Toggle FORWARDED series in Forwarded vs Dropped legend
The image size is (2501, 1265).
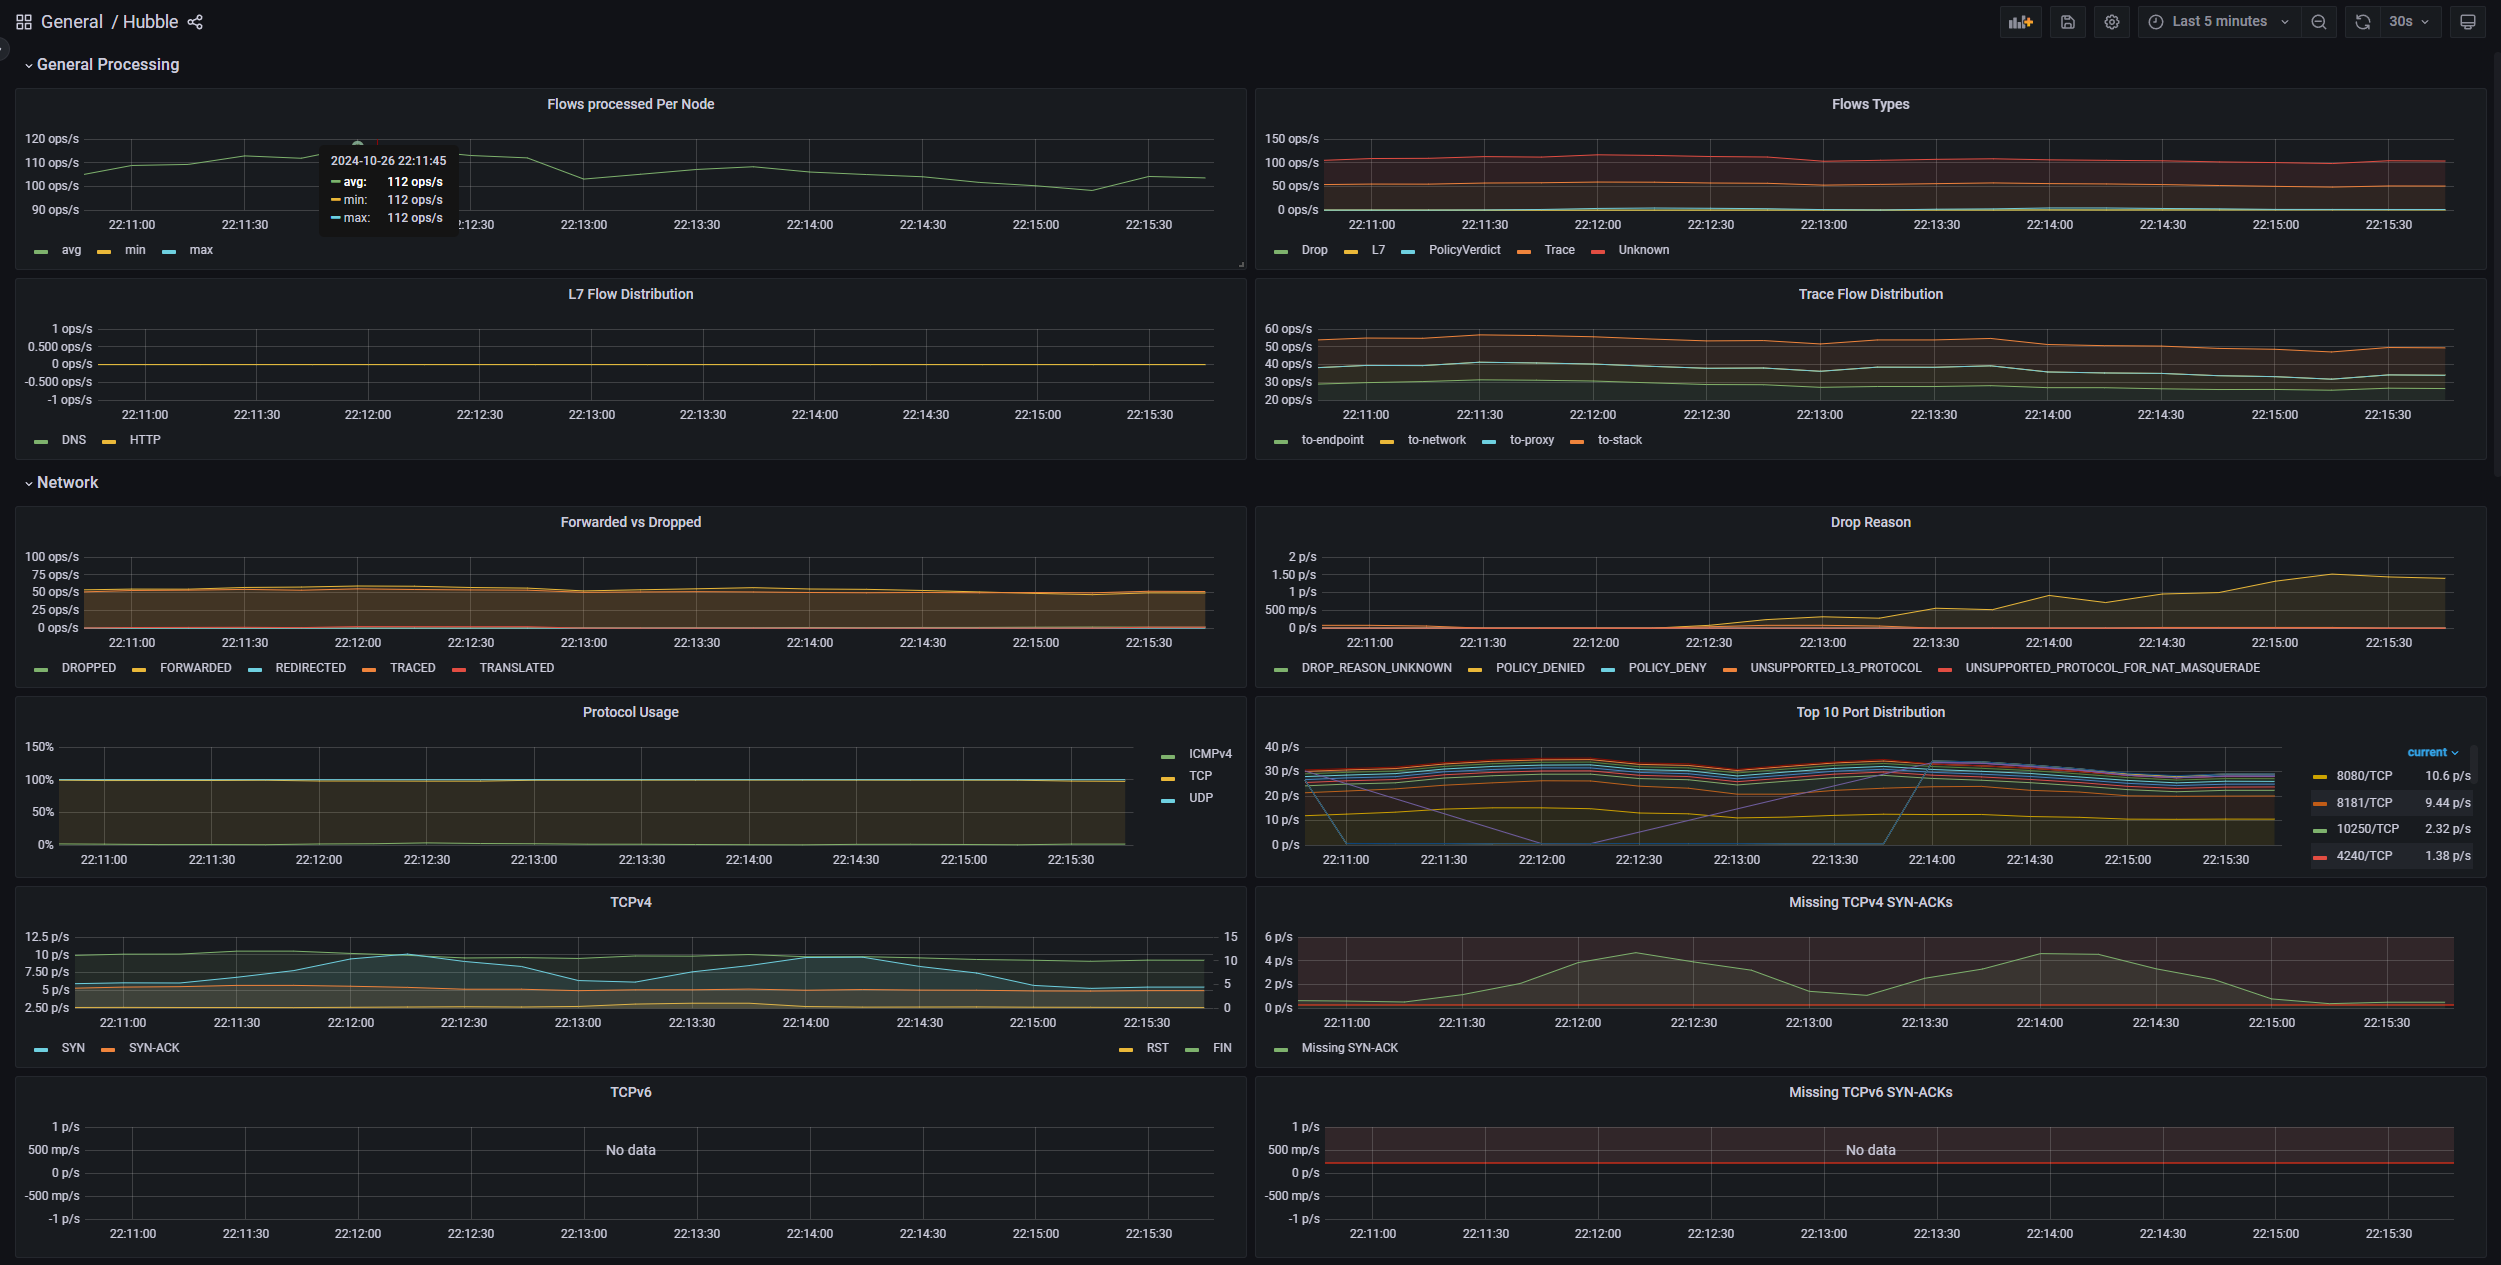[x=195, y=668]
